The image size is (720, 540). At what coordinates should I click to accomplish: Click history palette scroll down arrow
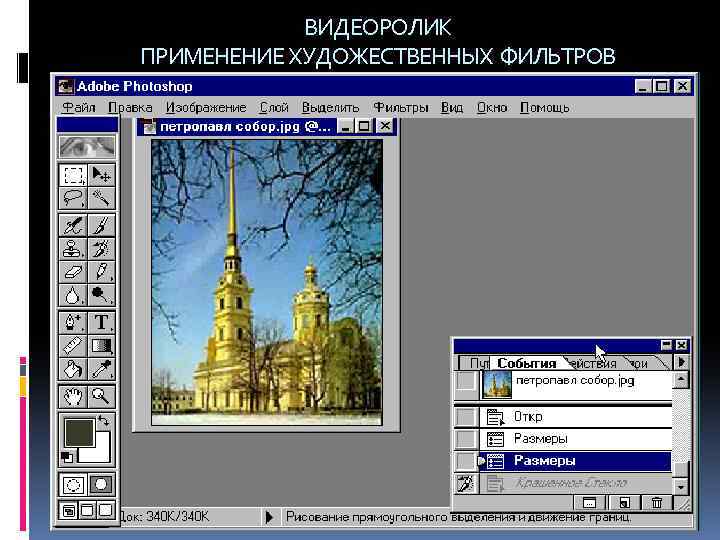point(681,486)
